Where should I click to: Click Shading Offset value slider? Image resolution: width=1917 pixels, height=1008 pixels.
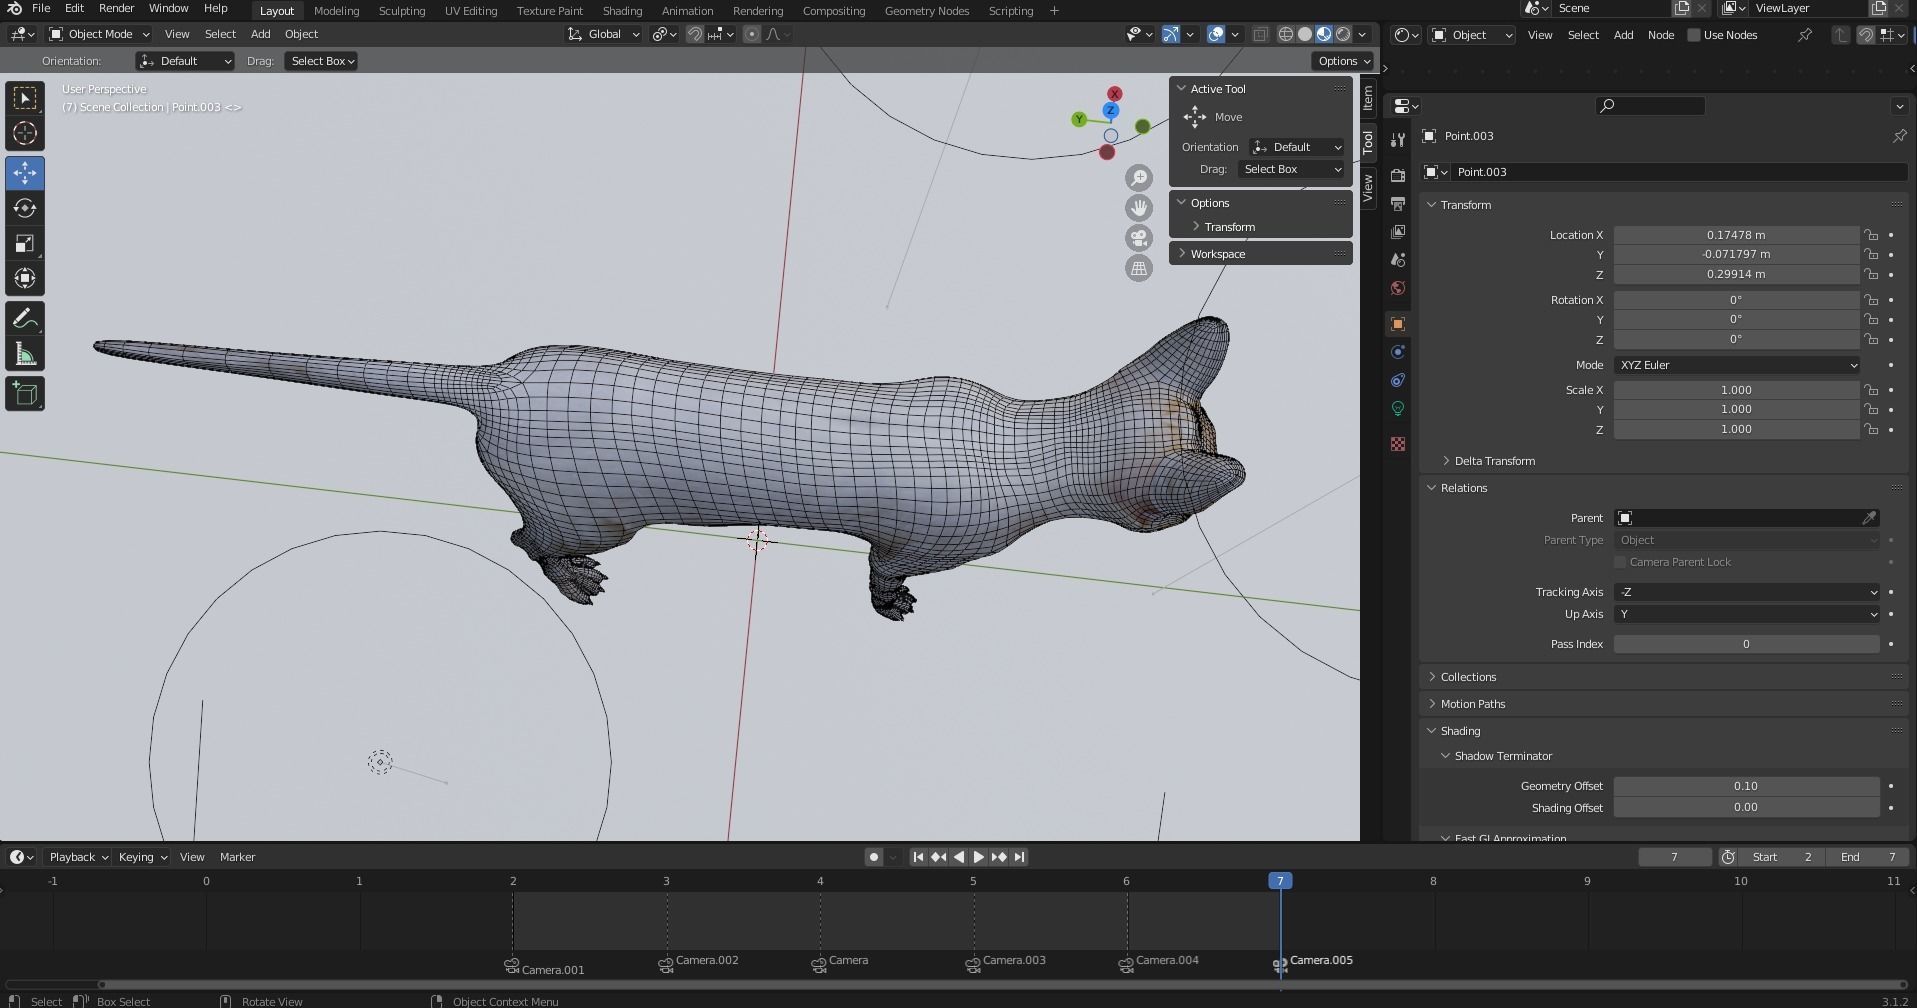point(1746,807)
